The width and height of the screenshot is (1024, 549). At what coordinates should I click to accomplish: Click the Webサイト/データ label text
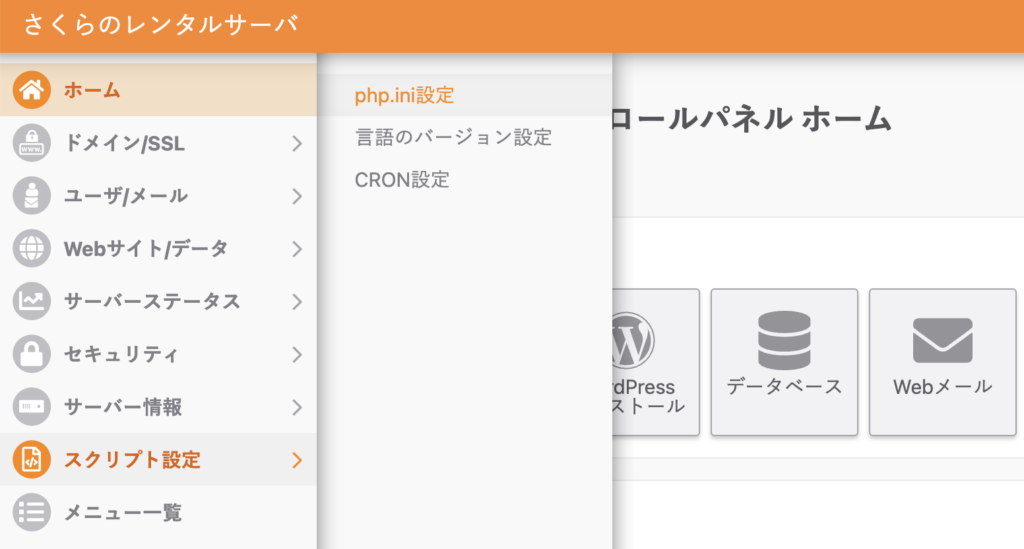(x=146, y=249)
